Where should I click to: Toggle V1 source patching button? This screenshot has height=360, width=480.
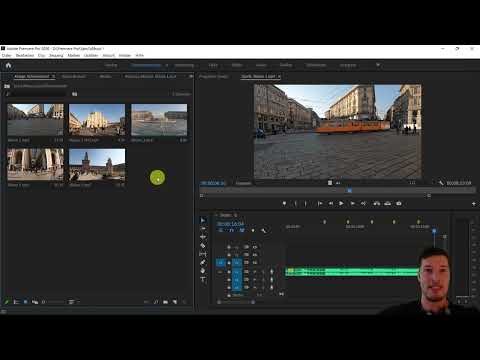coord(221,263)
